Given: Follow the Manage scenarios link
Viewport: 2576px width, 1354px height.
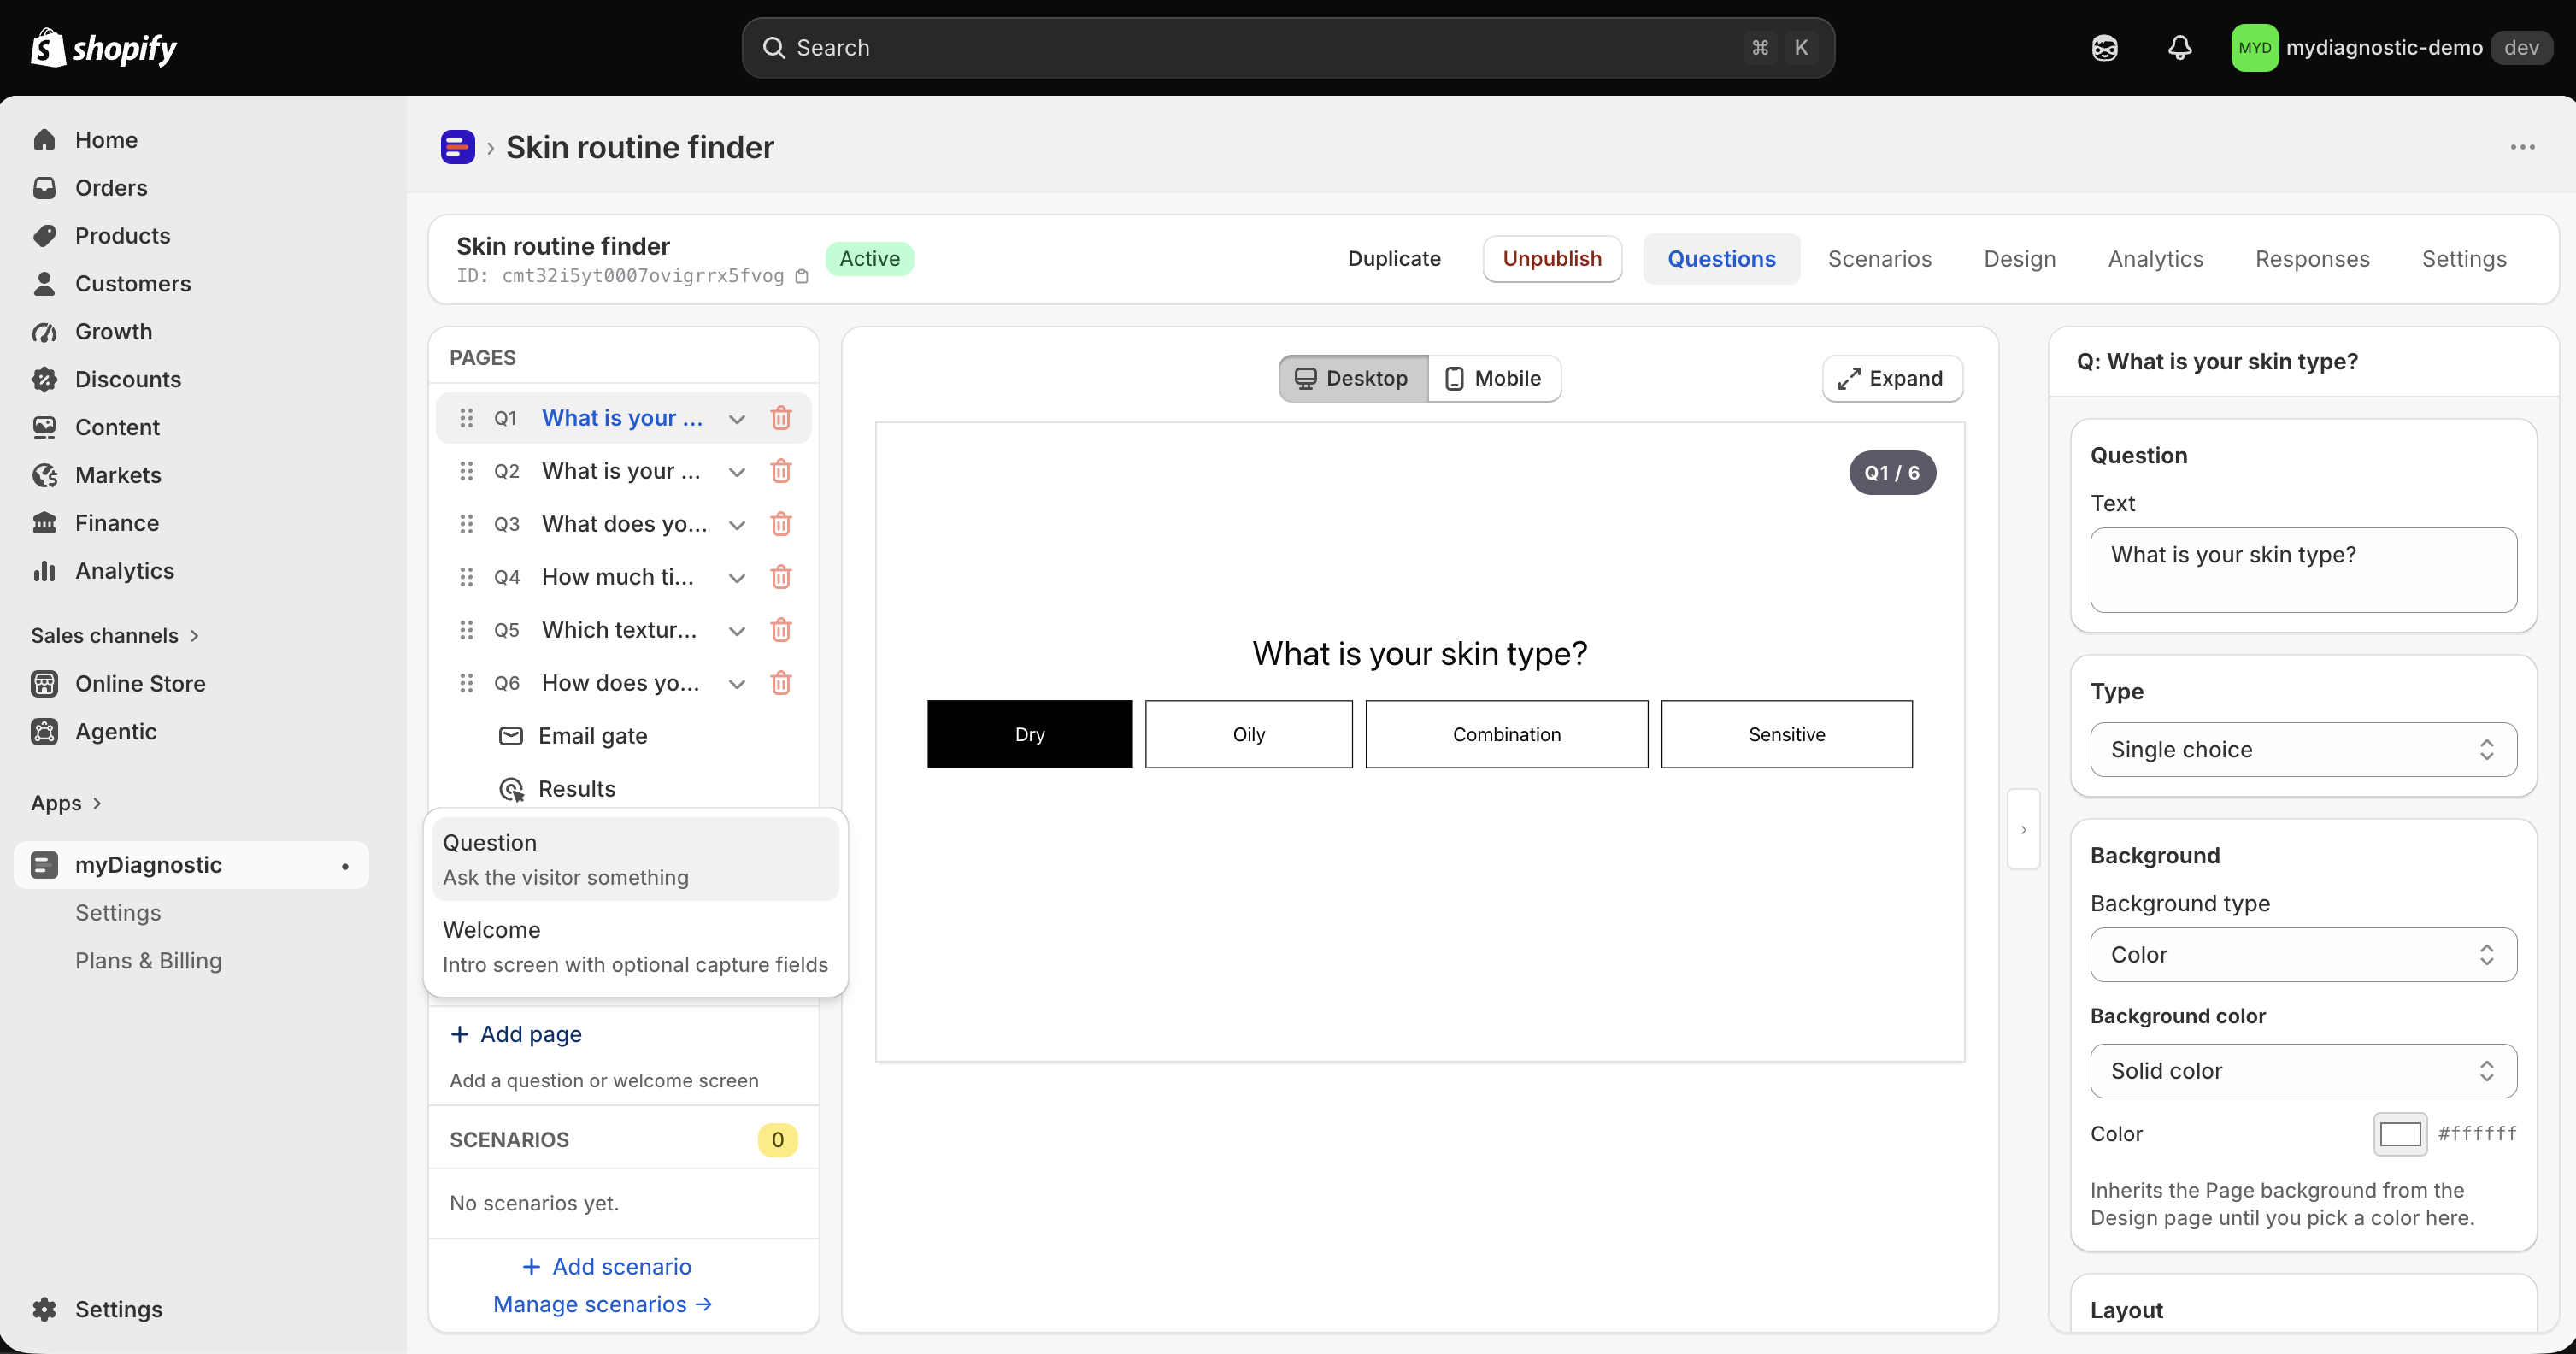Looking at the screenshot, I should coord(602,1304).
